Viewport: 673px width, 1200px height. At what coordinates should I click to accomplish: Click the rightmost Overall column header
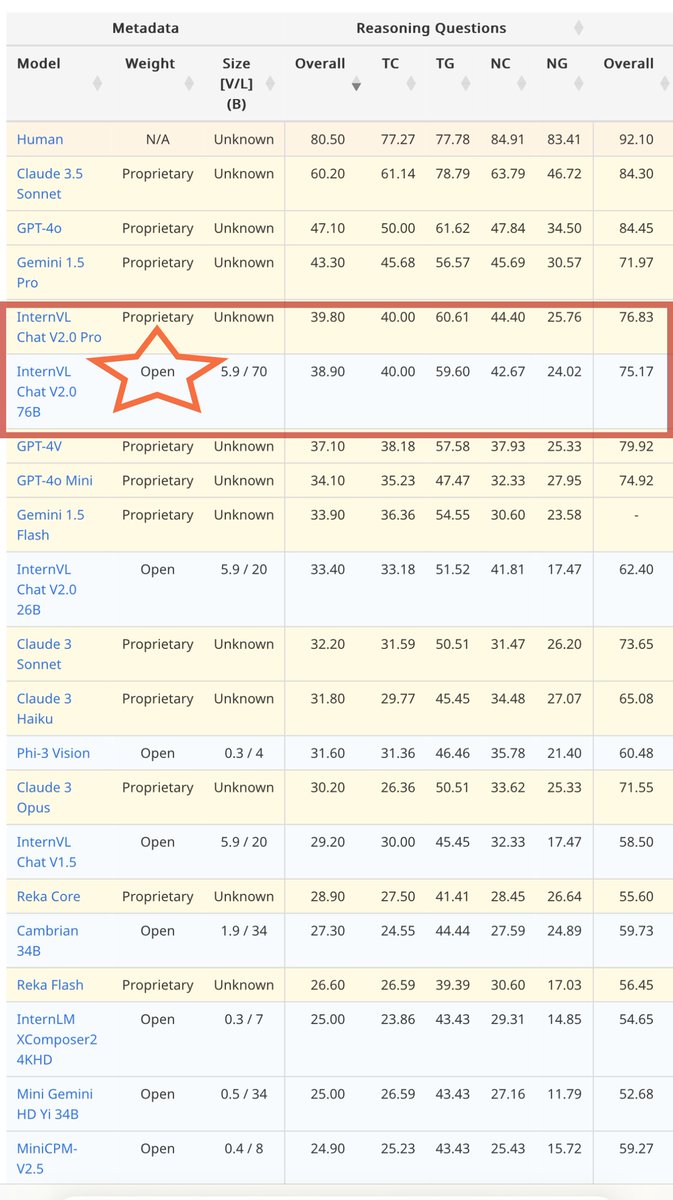pos(629,63)
